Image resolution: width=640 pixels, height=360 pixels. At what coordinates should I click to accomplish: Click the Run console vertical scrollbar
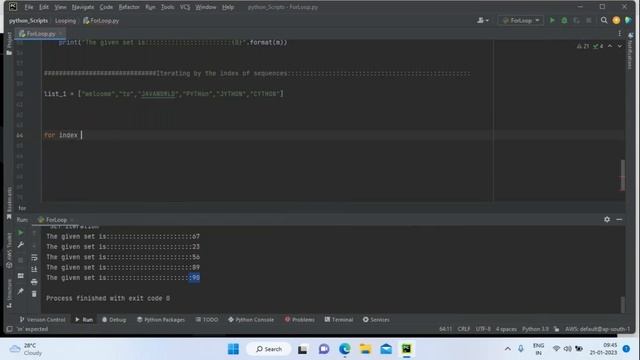622,303
